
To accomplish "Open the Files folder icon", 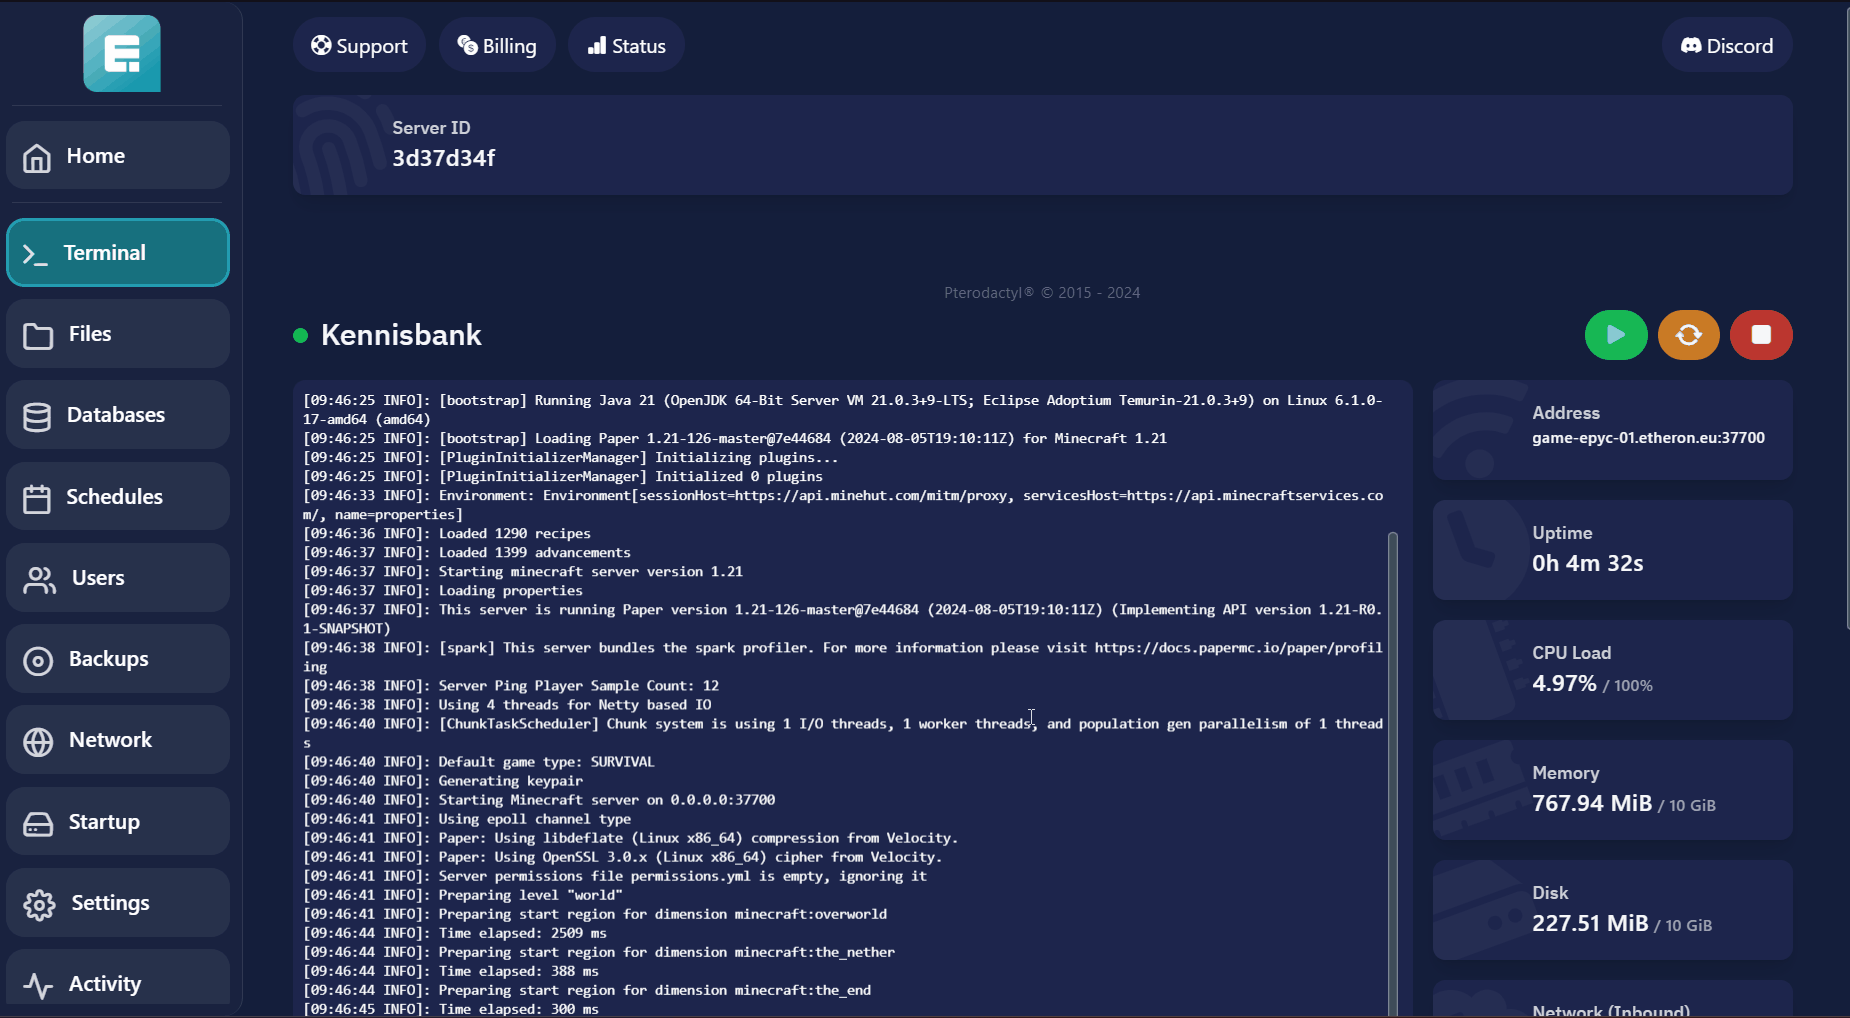I will tap(38, 335).
